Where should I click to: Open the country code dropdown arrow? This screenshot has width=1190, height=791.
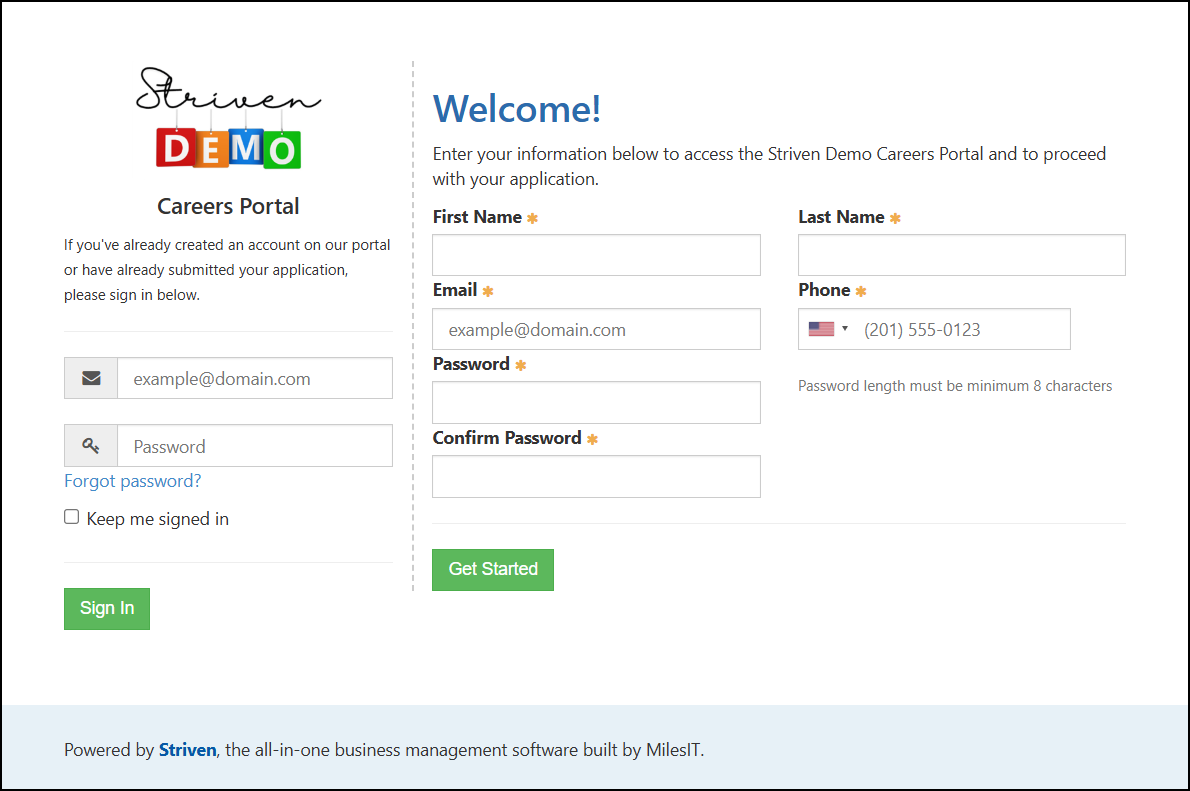845,329
